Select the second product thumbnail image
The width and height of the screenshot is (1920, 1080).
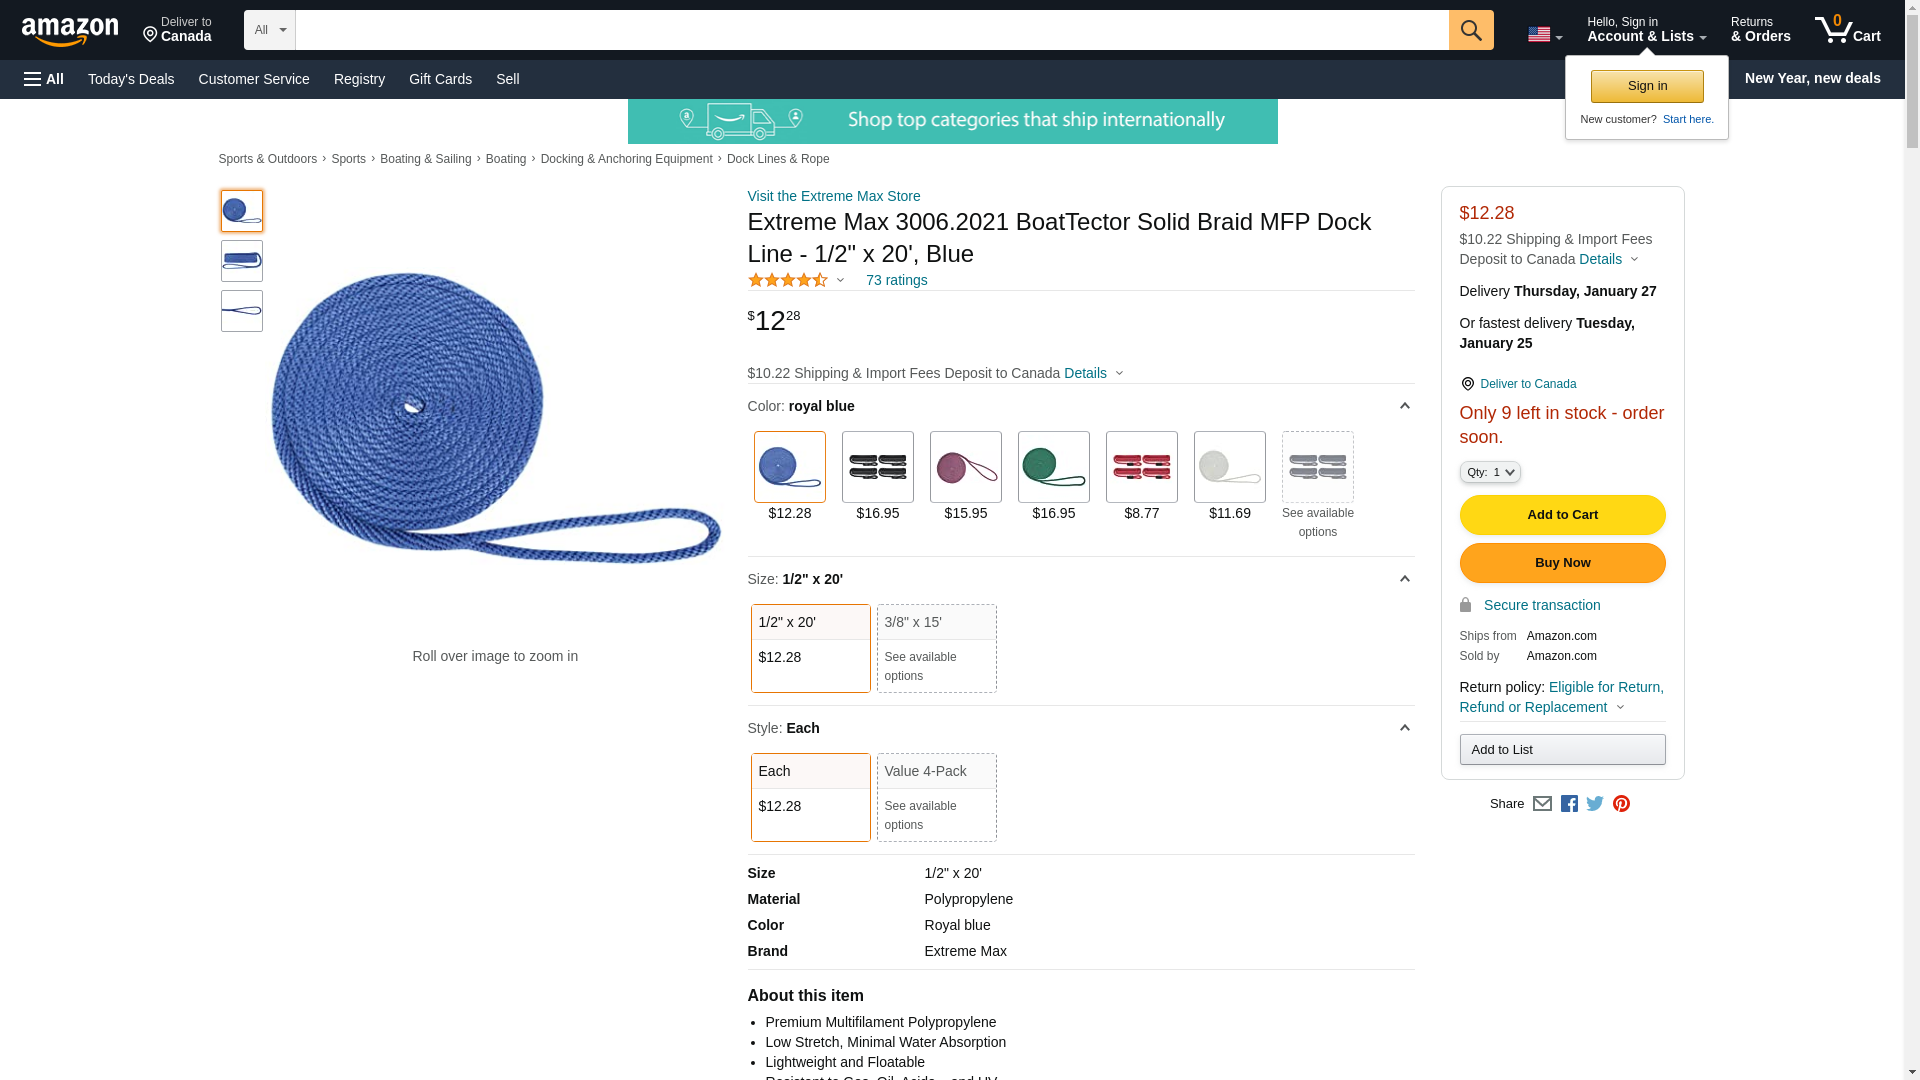point(242,261)
